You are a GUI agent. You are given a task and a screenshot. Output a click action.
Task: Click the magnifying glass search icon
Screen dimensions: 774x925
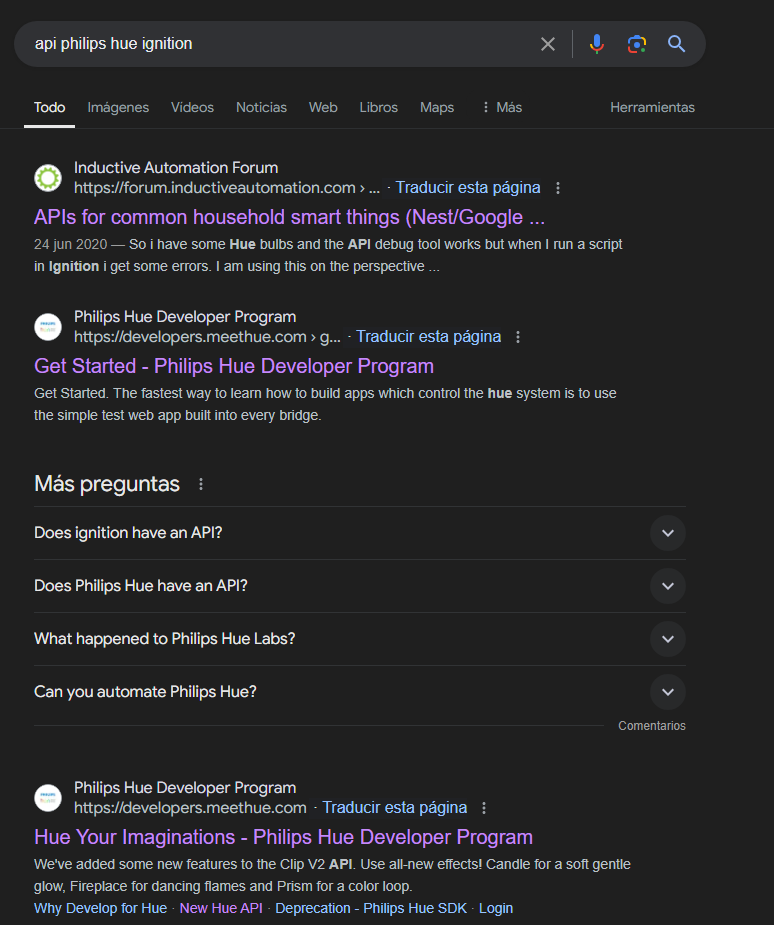676,44
